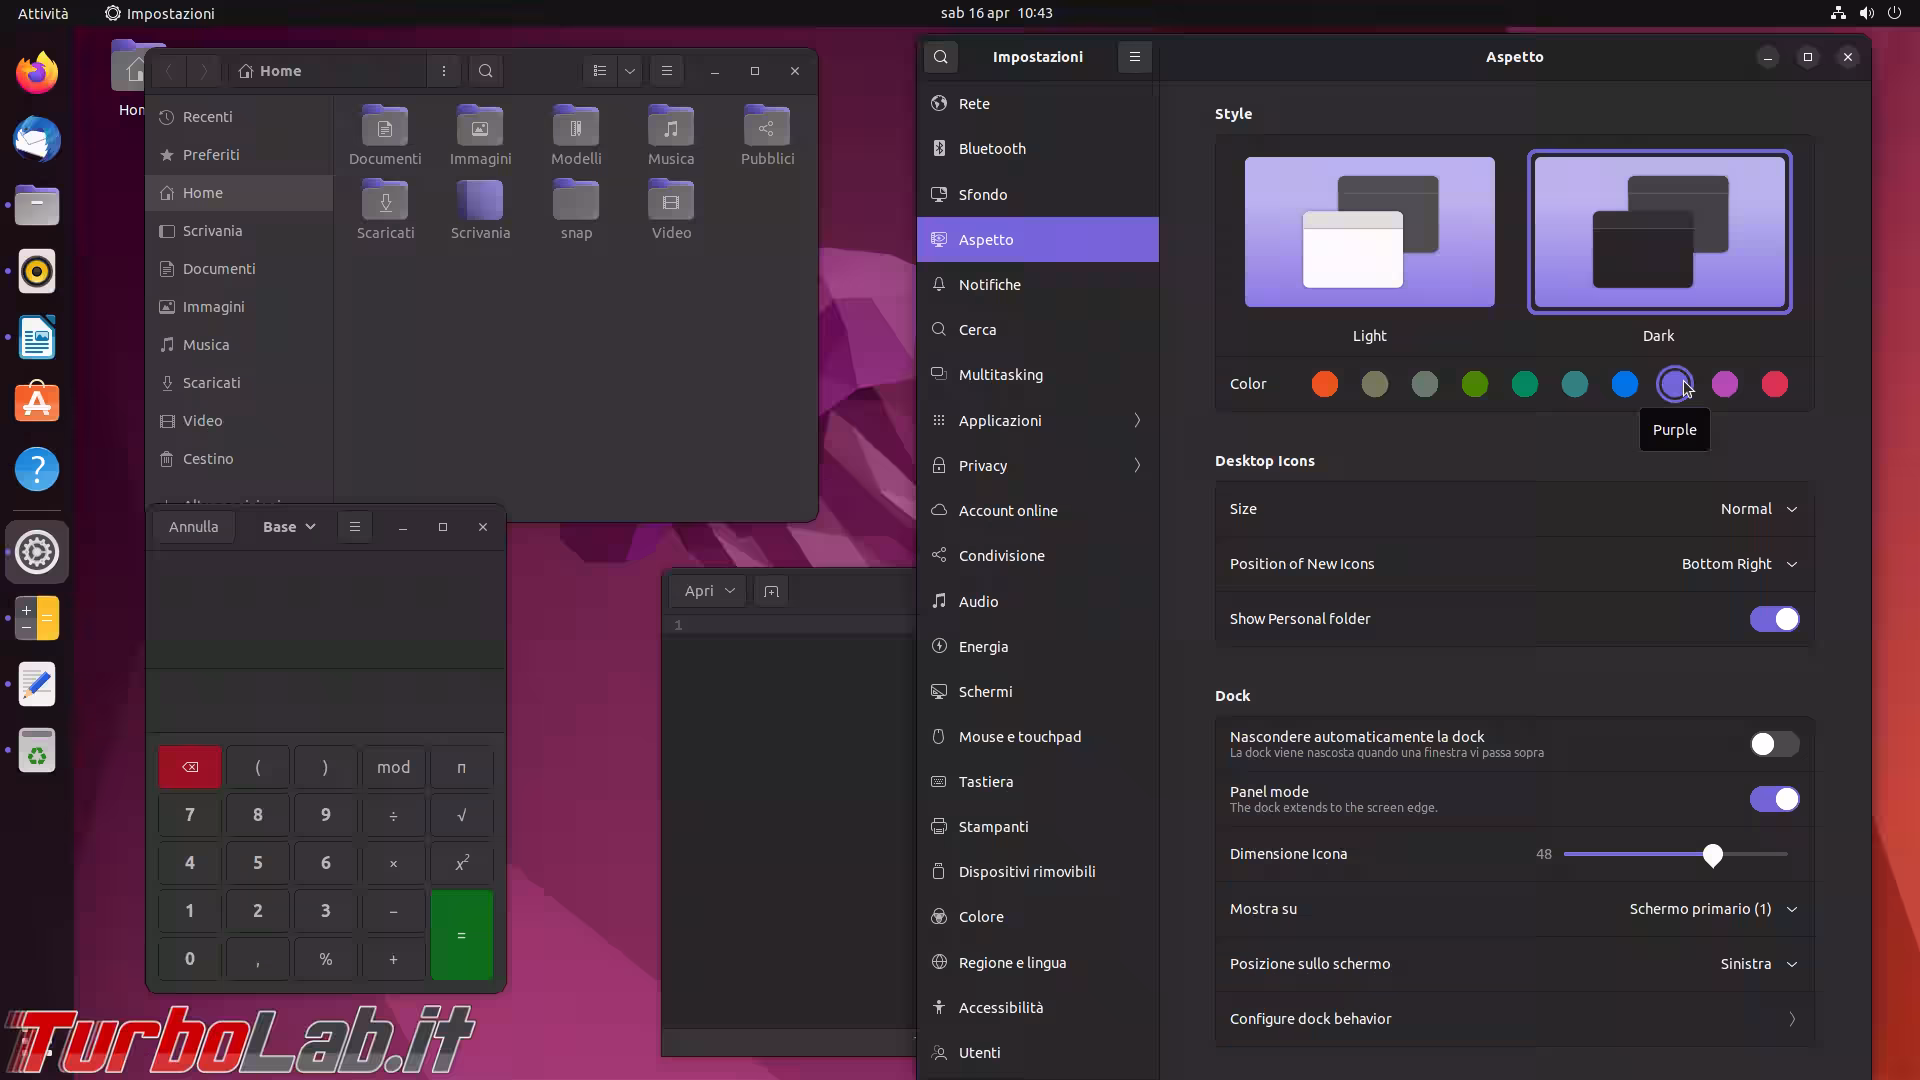Open Rhythmbox from the dock

(37, 272)
